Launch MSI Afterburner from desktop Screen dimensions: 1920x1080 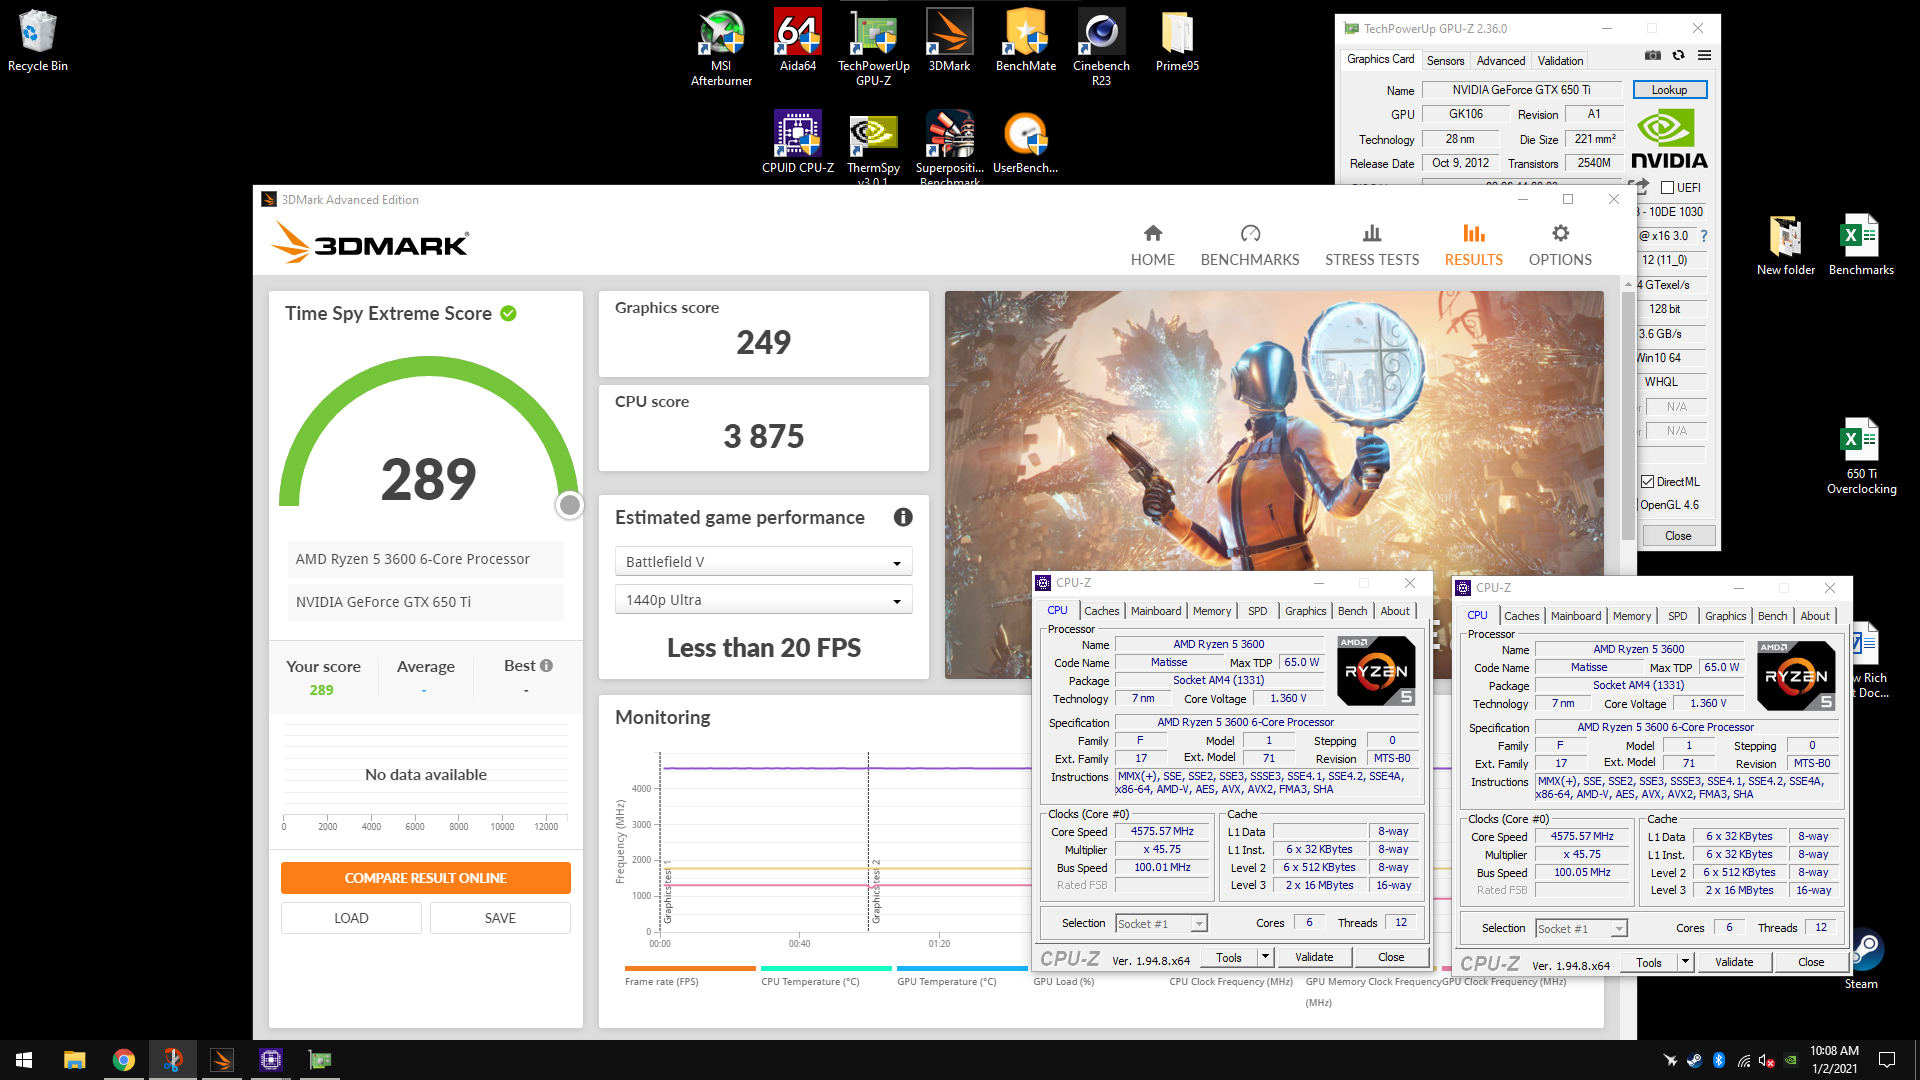pyautogui.click(x=721, y=47)
